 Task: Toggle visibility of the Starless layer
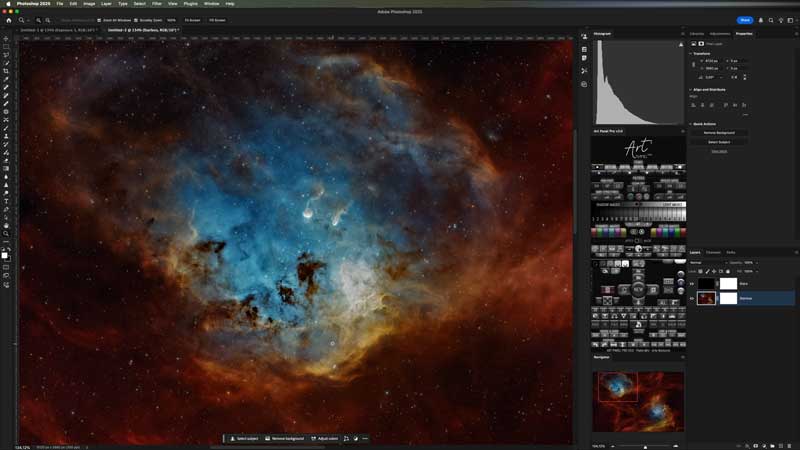tap(692, 298)
